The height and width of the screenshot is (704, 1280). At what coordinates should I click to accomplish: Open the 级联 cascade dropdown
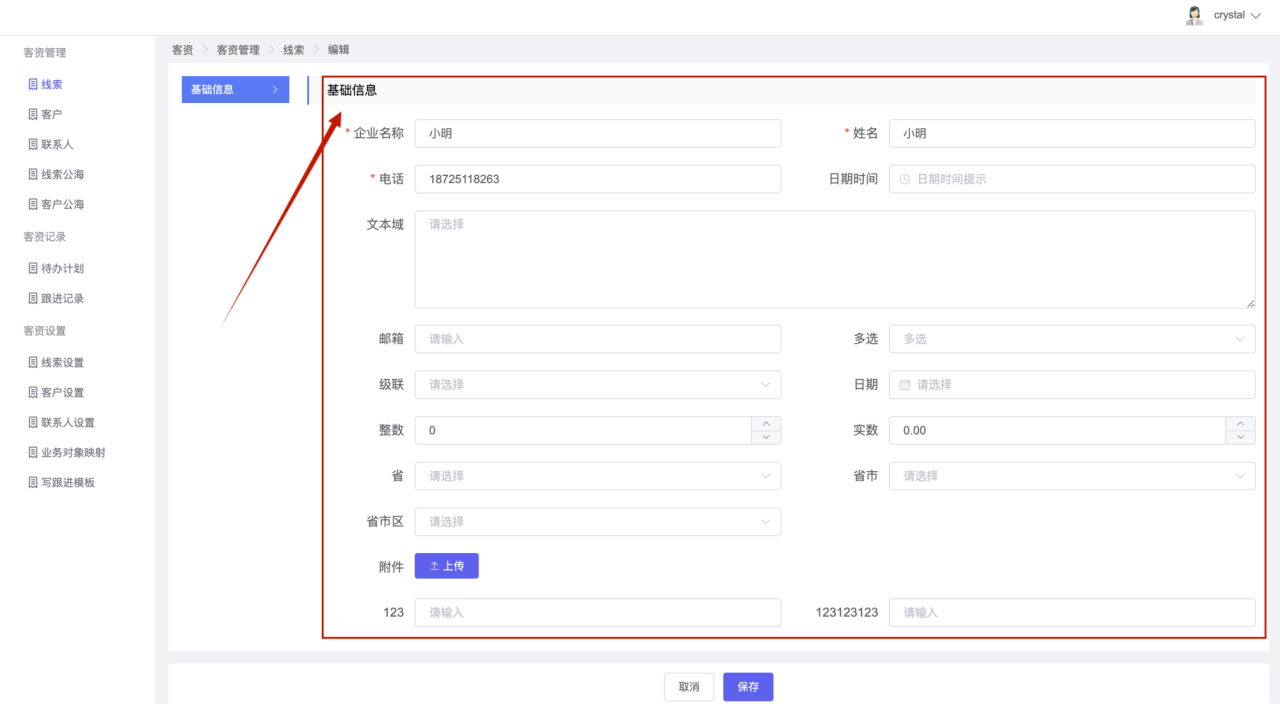pos(597,385)
